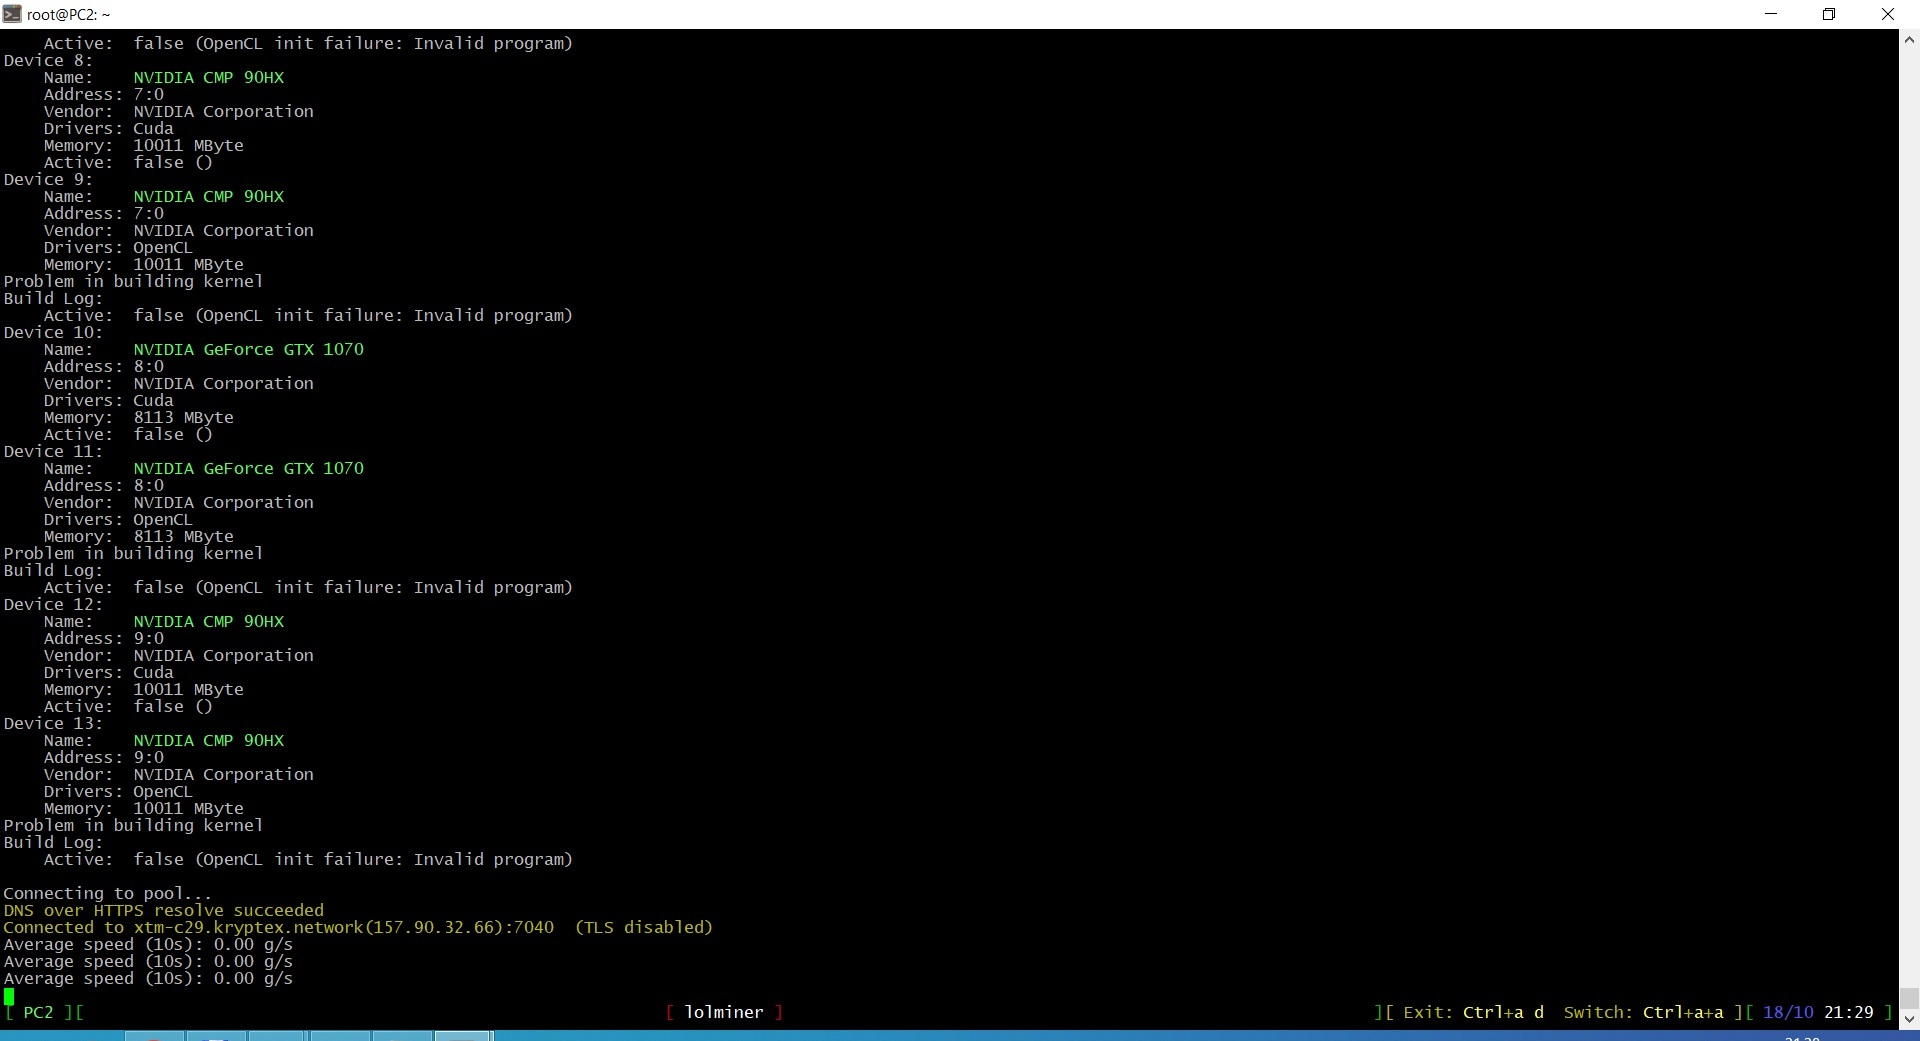1920x1041 pixels.
Task: Click the DNS over HTTPS resolve succeeded line
Action: pyautogui.click(x=164, y=911)
